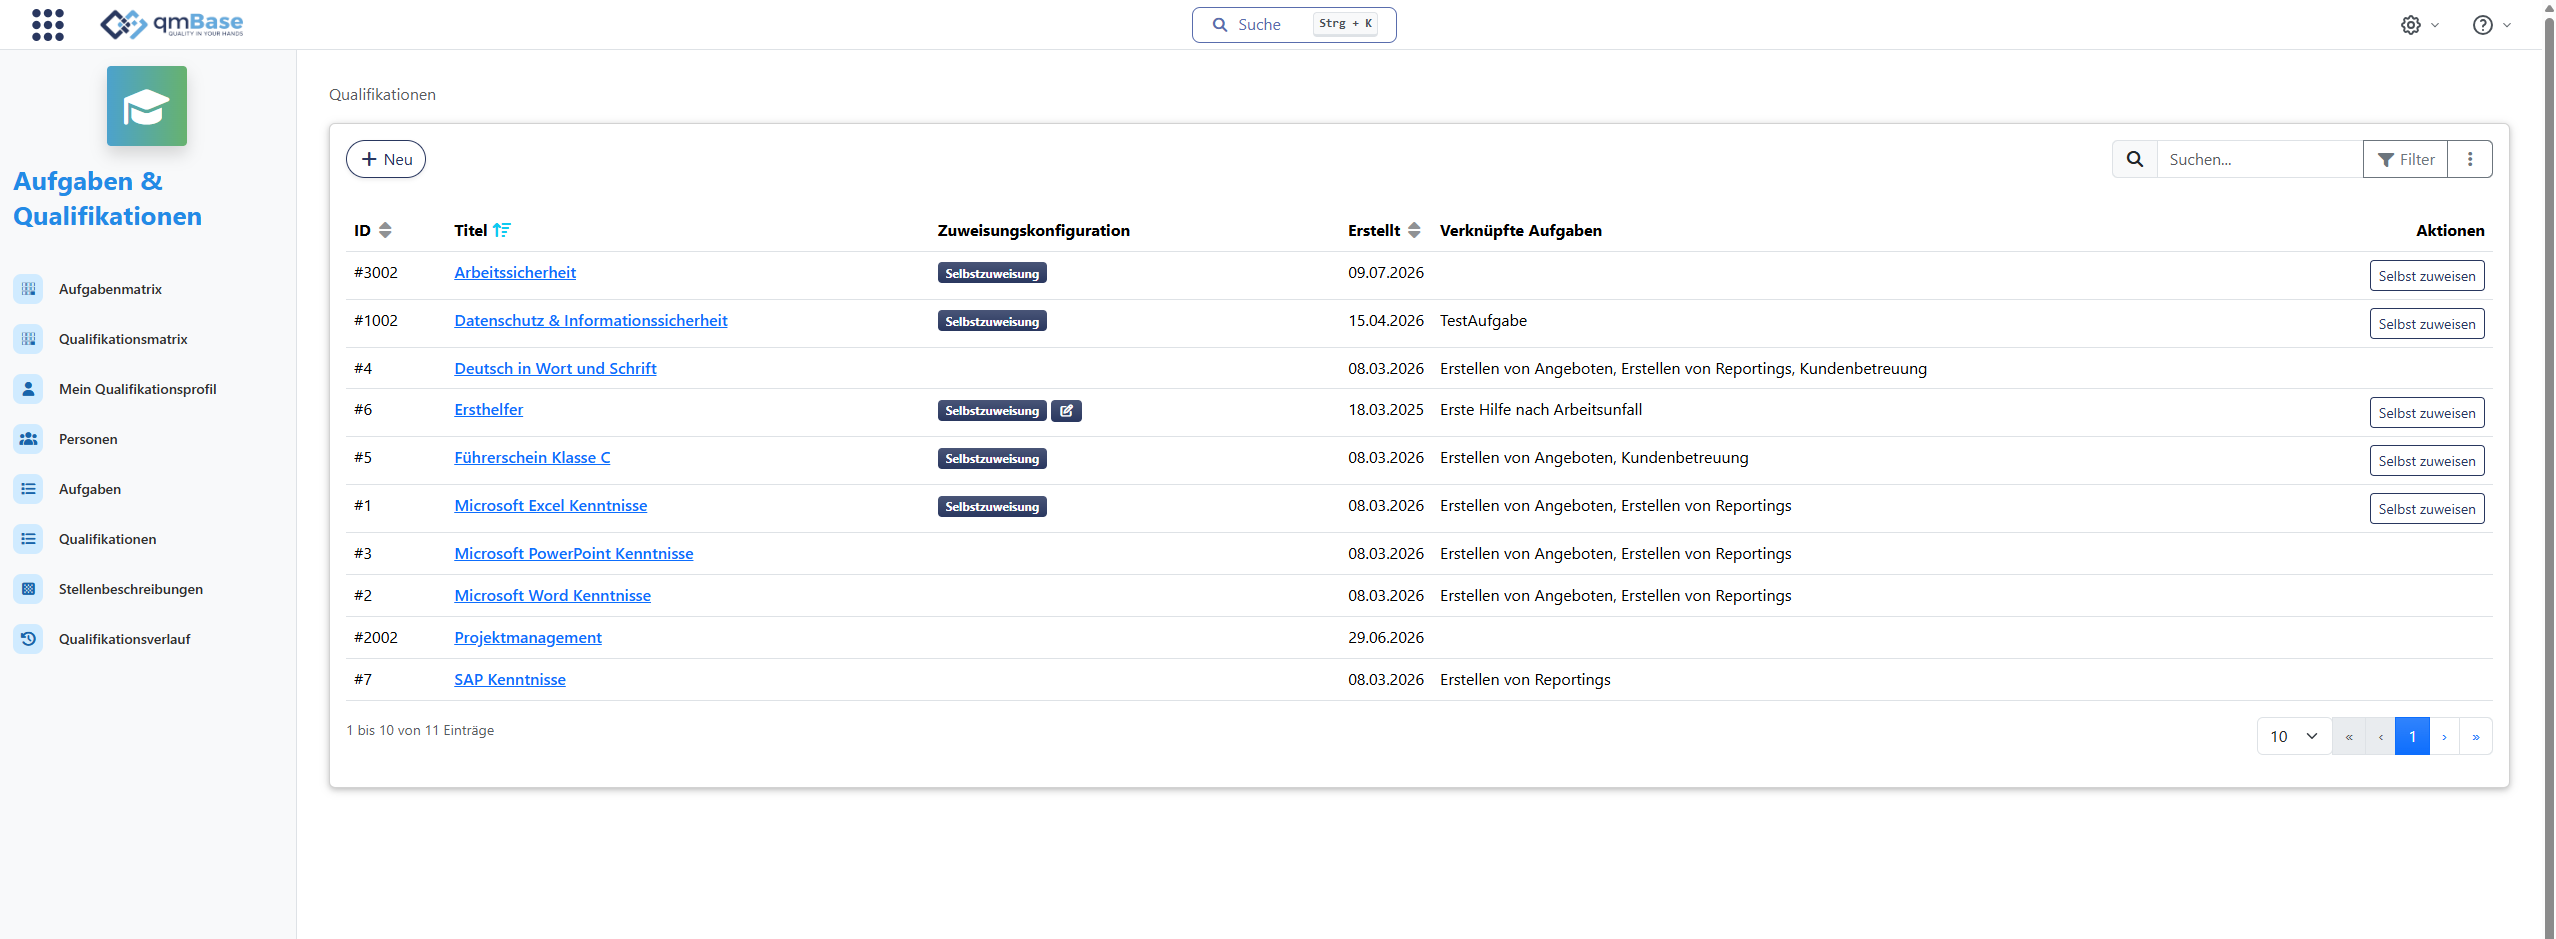Click the Aufgaben list icon
The image size is (2556, 939).
[28, 489]
